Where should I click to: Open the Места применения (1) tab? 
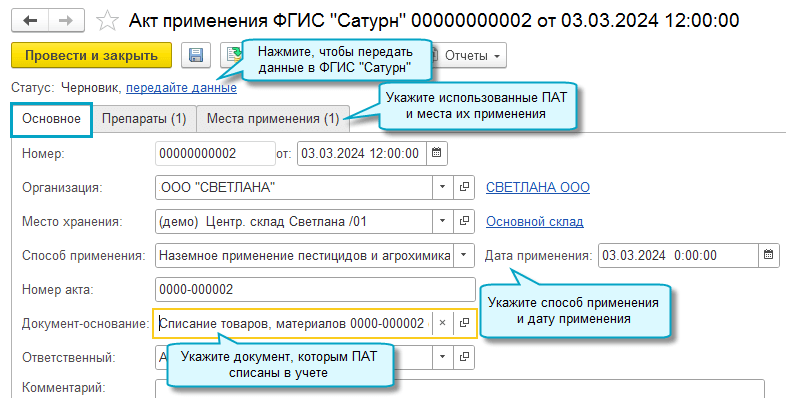[x=273, y=119]
